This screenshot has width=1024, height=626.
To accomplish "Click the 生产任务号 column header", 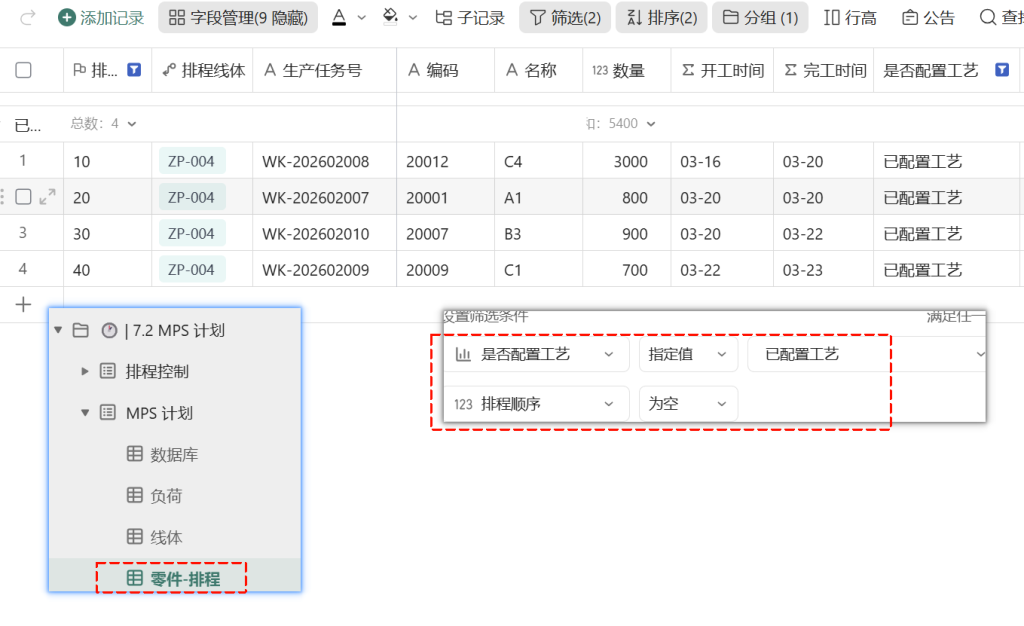I will [x=325, y=70].
